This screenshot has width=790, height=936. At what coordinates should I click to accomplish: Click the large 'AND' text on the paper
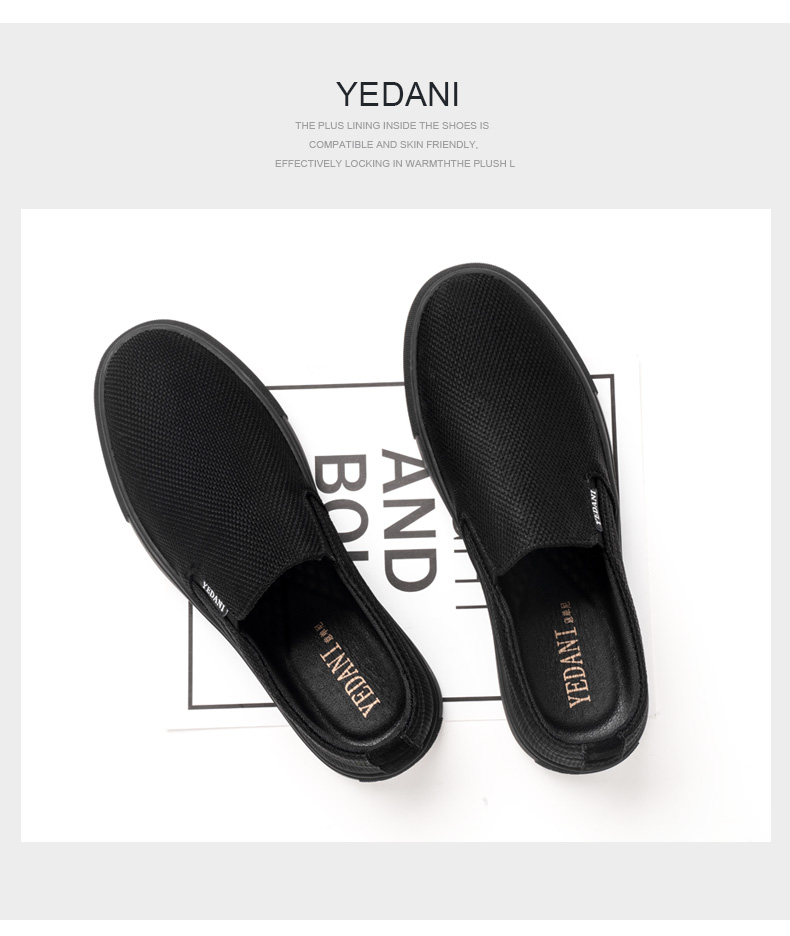[x=408, y=520]
